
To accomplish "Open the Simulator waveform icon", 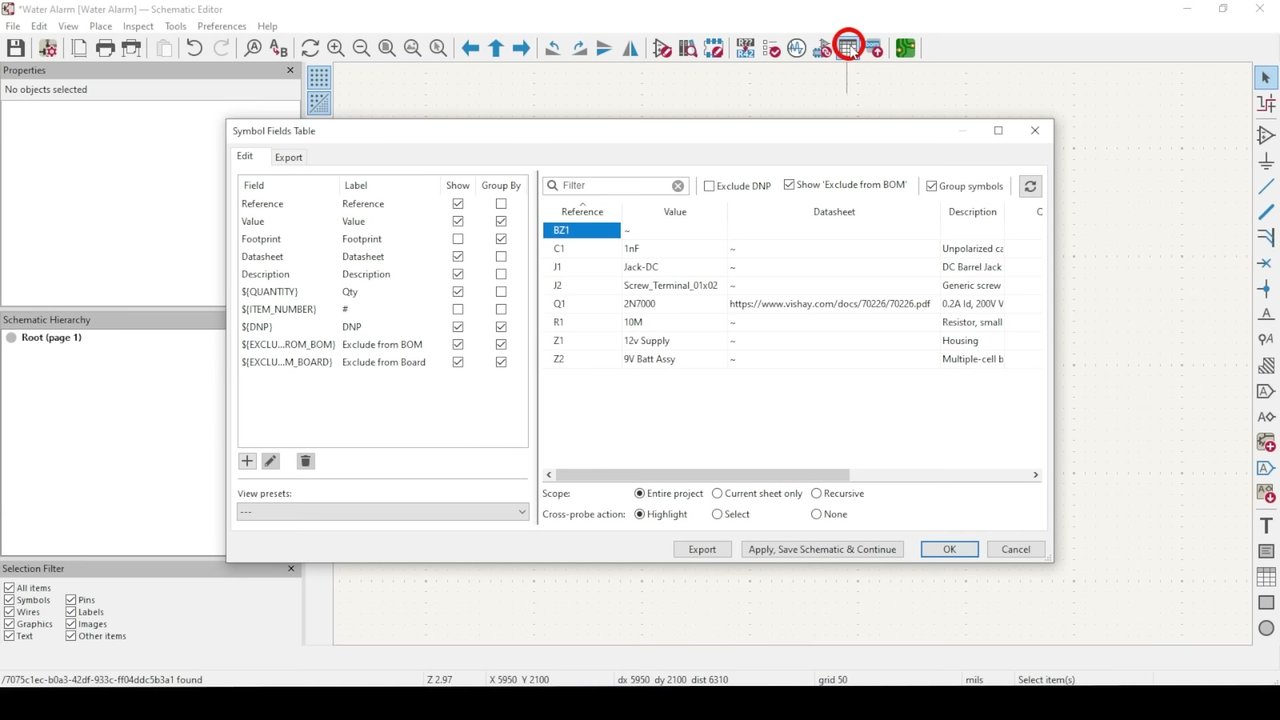I will point(796,48).
